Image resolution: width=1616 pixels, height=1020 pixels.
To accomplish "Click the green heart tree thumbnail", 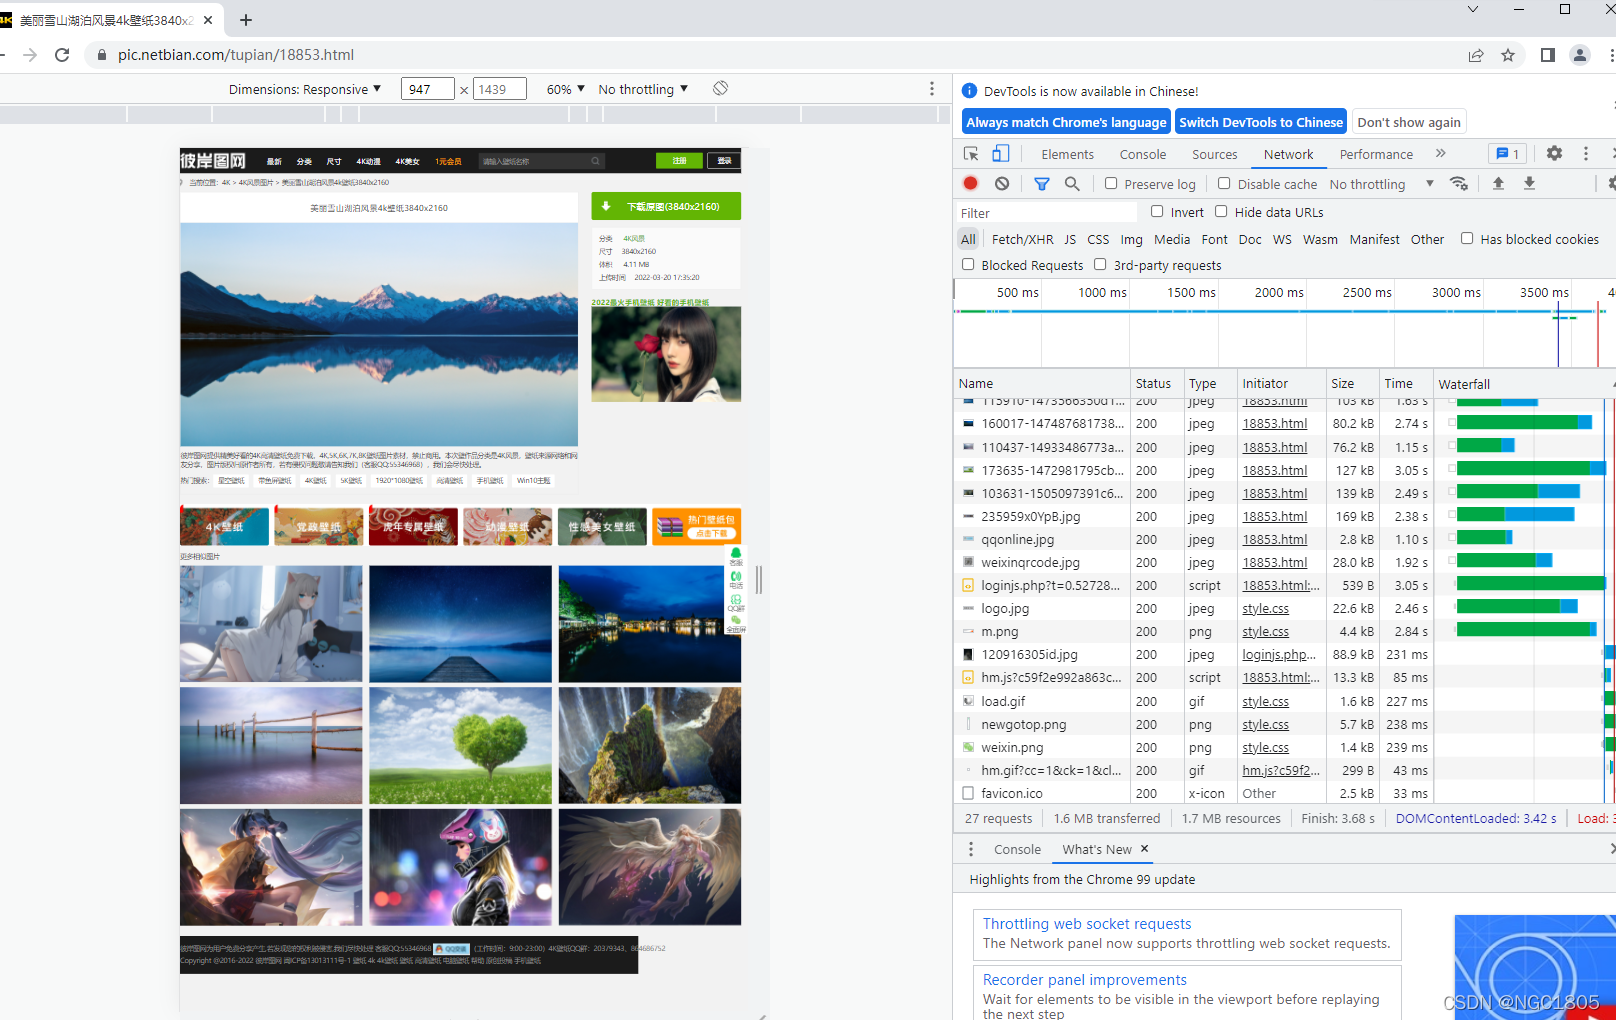I will (460, 745).
